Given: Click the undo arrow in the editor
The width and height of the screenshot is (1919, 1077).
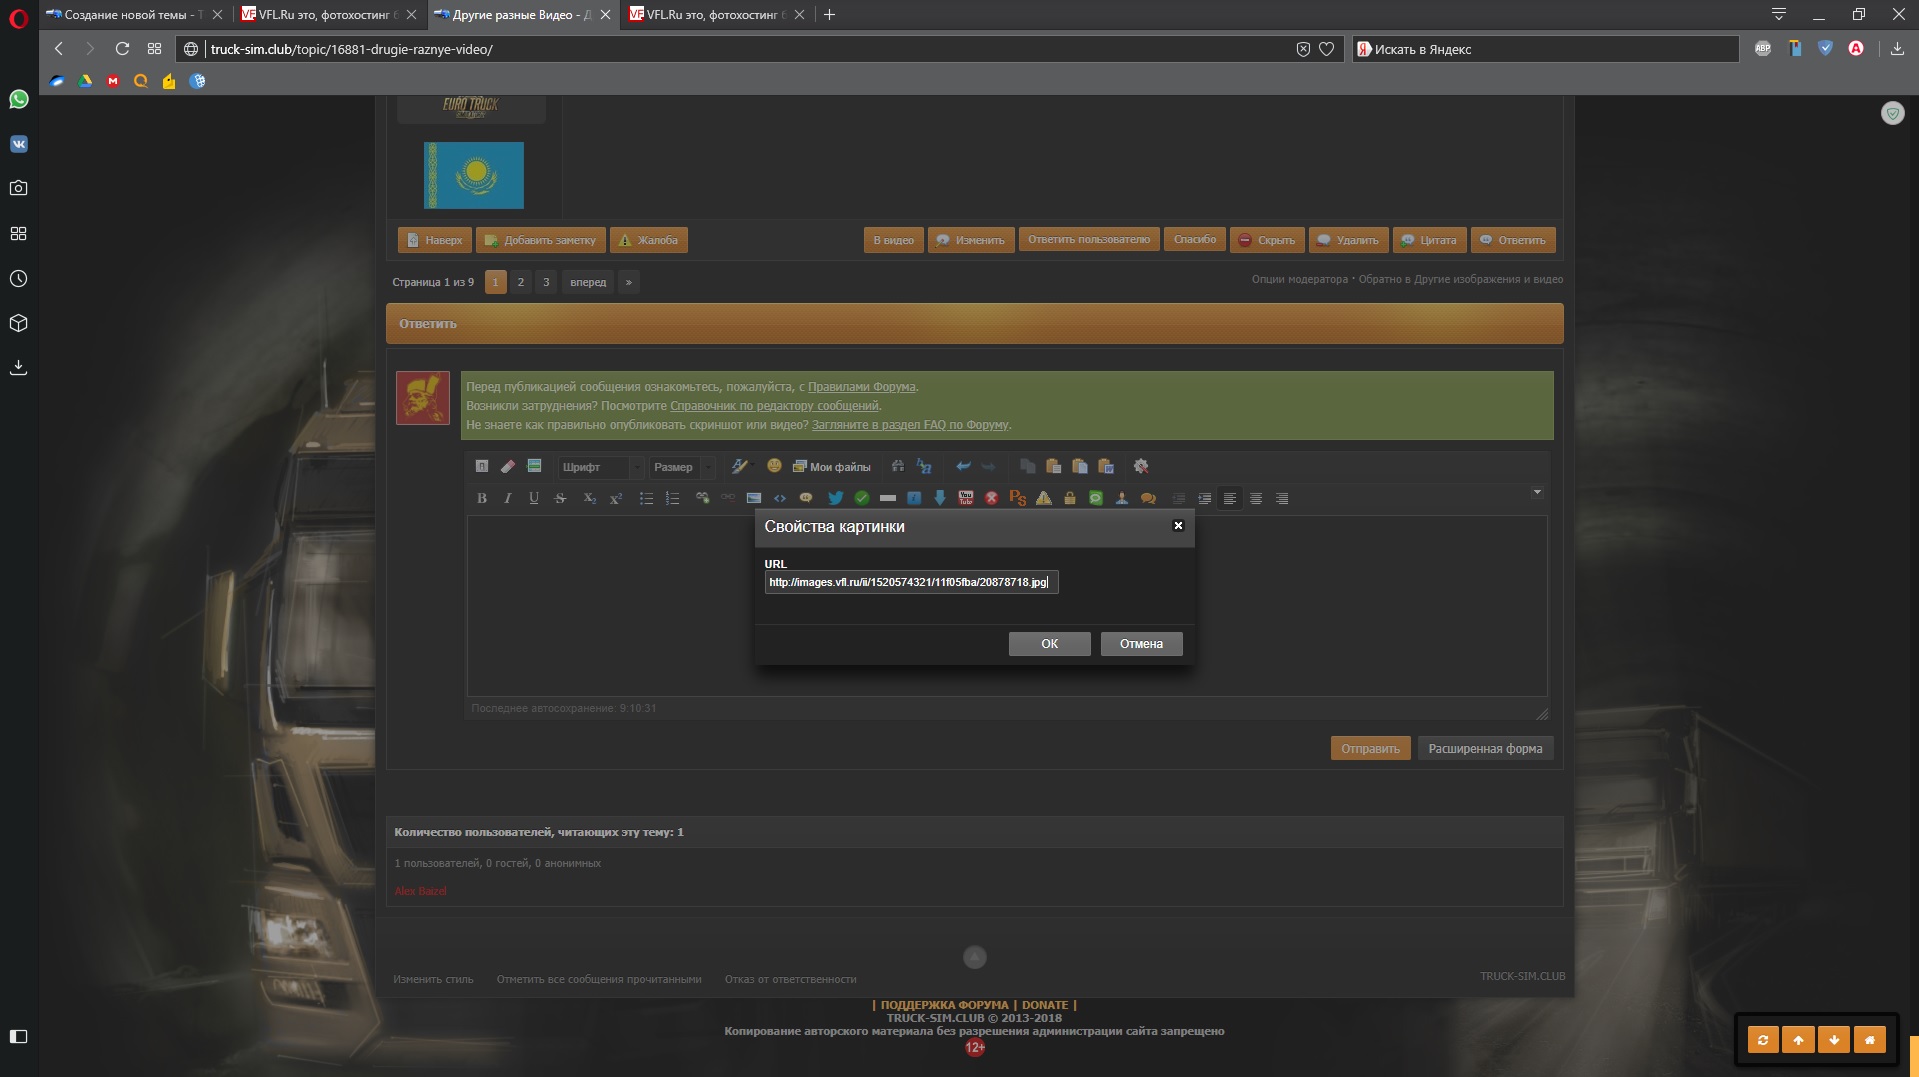Looking at the screenshot, I should pyautogui.click(x=963, y=466).
